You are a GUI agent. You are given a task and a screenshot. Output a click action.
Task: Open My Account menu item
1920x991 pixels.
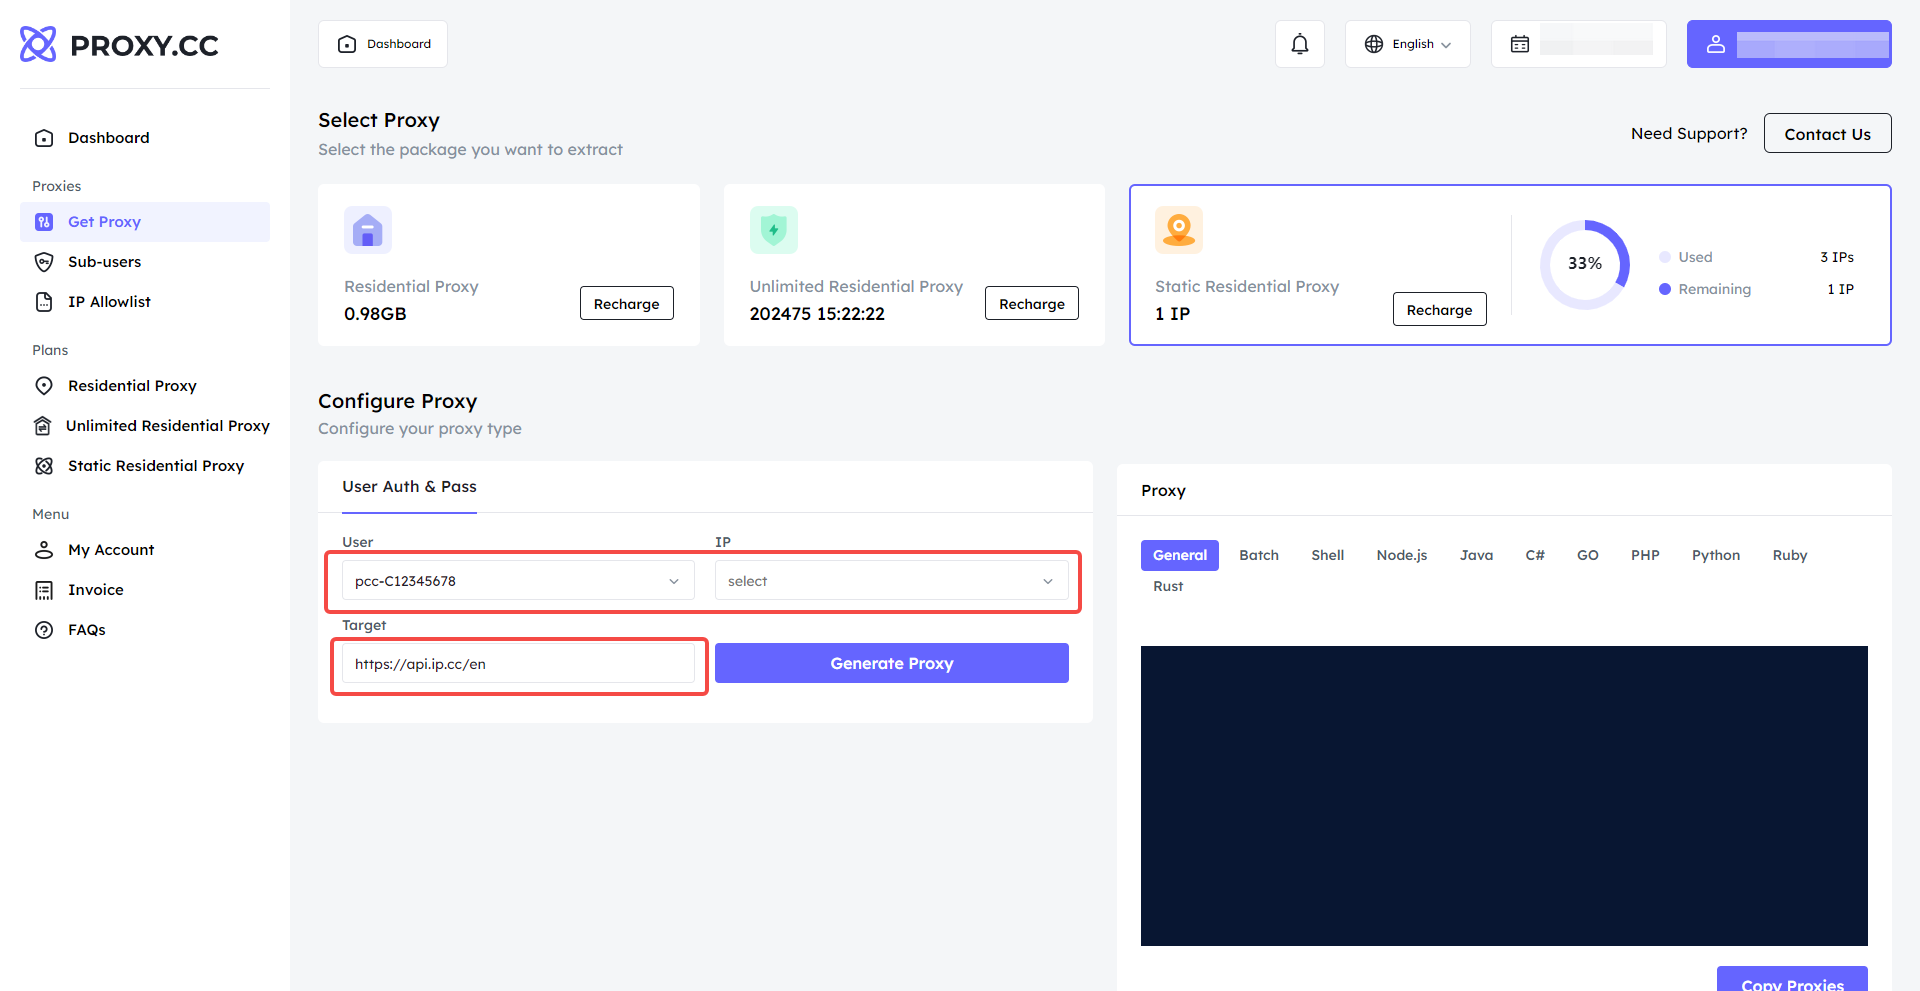pos(145,550)
